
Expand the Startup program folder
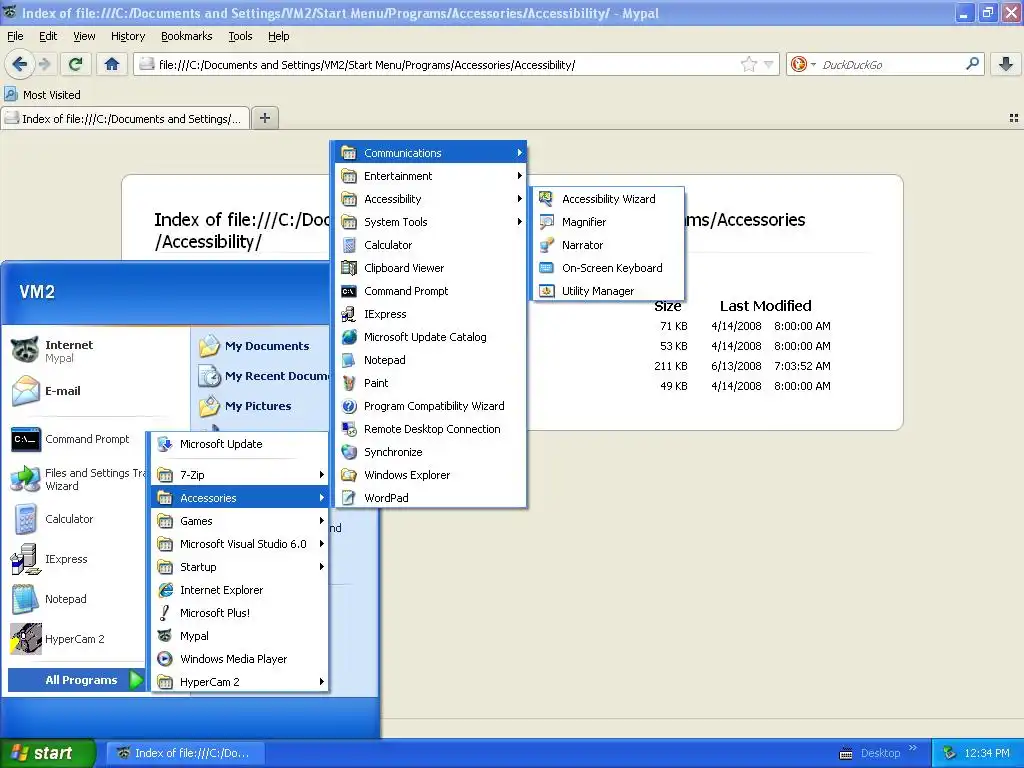click(240, 567)
